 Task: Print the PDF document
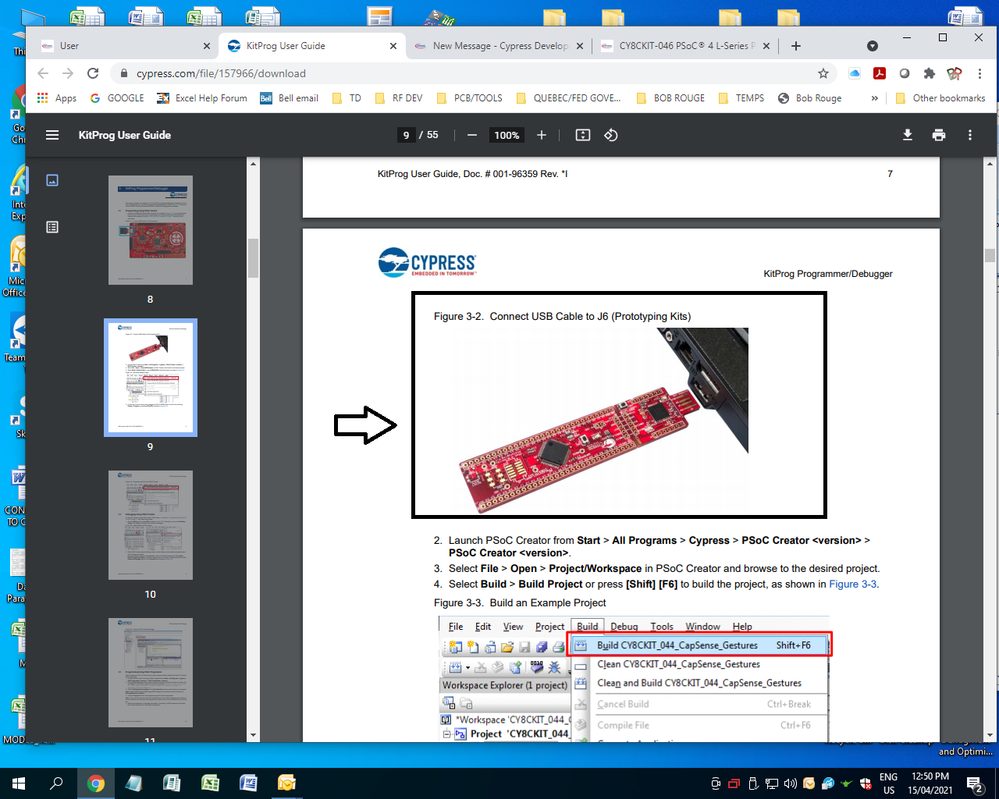[938, 135]
